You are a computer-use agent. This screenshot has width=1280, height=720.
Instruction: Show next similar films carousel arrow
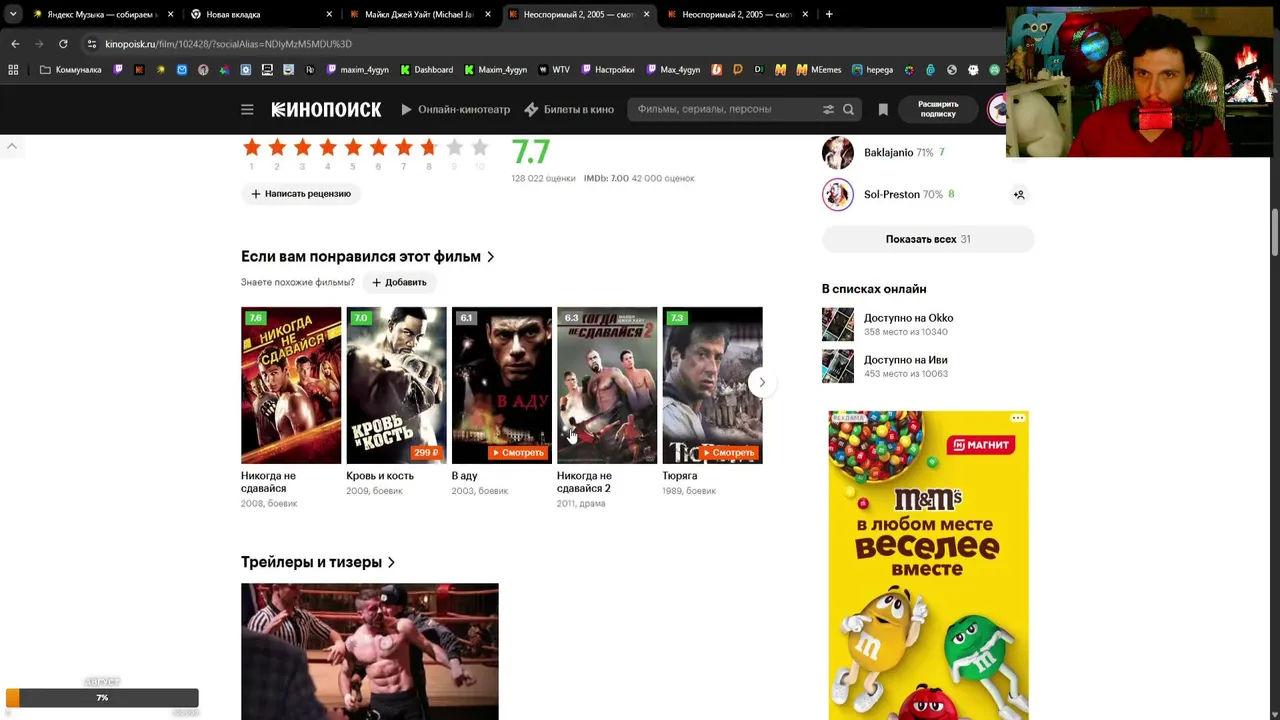pos(762,382)
